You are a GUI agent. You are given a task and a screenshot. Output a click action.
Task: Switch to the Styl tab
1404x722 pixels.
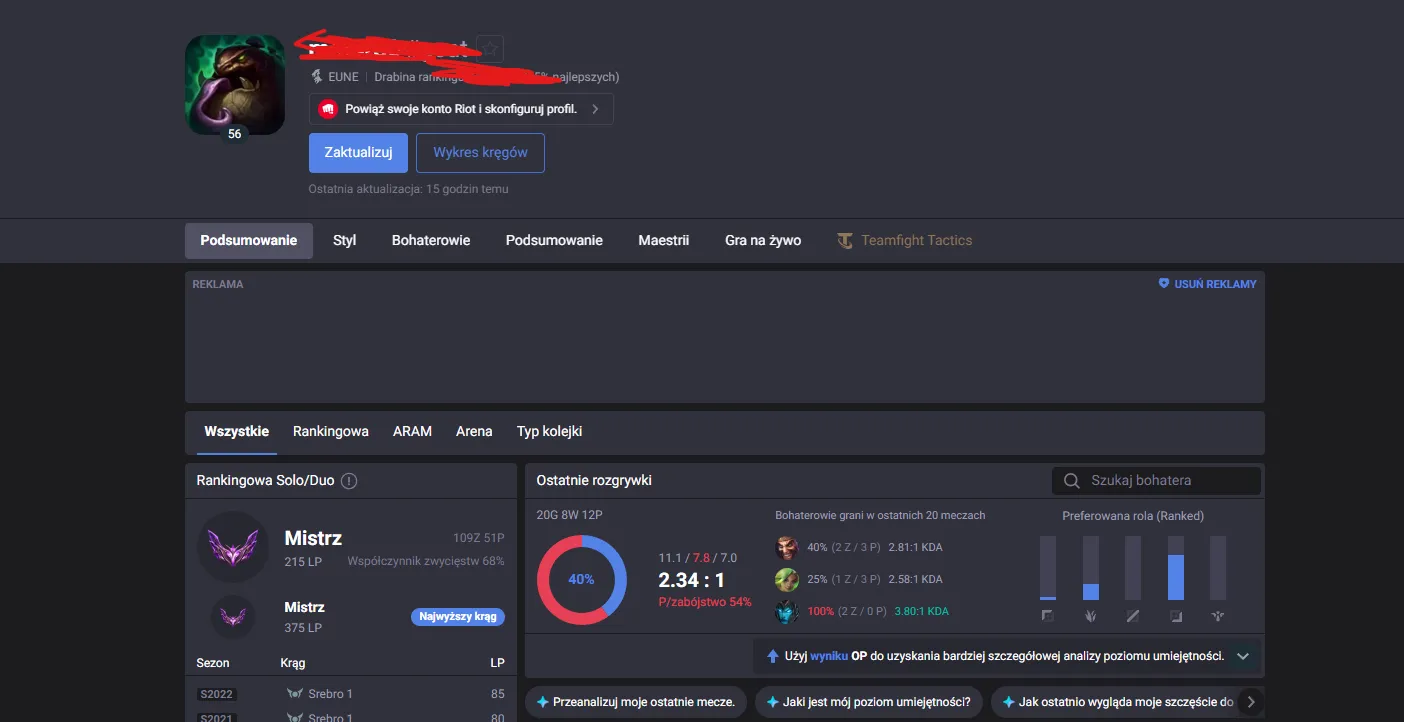click(345, 240)
